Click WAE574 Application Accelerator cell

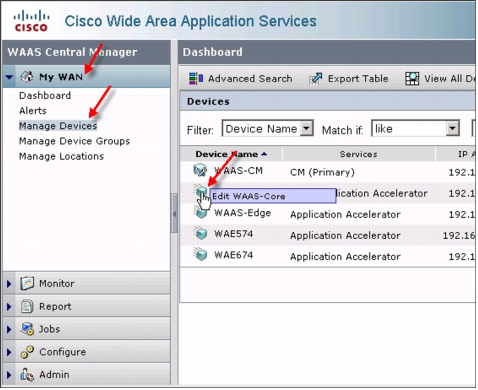point(345,235)
